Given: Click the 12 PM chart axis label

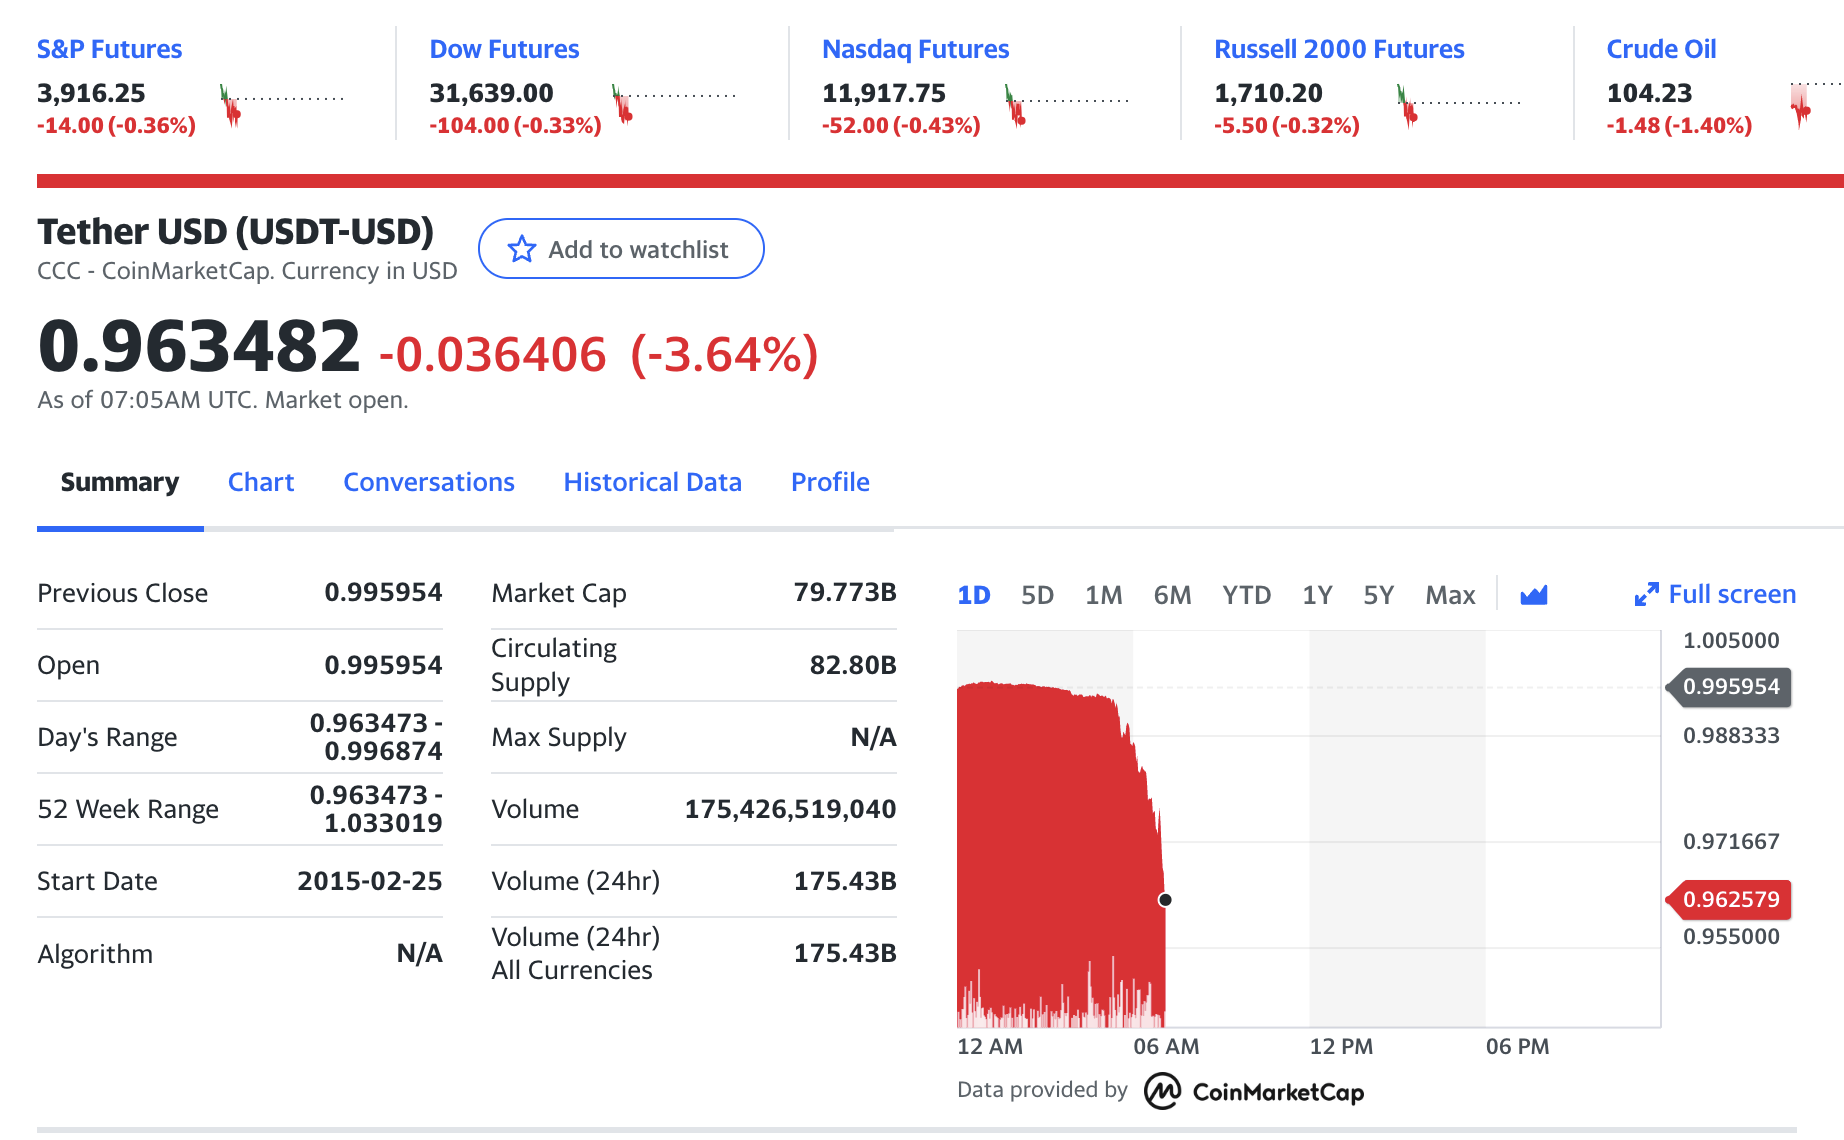Looking at the screenshot, I should (x=1341, y=1046).
